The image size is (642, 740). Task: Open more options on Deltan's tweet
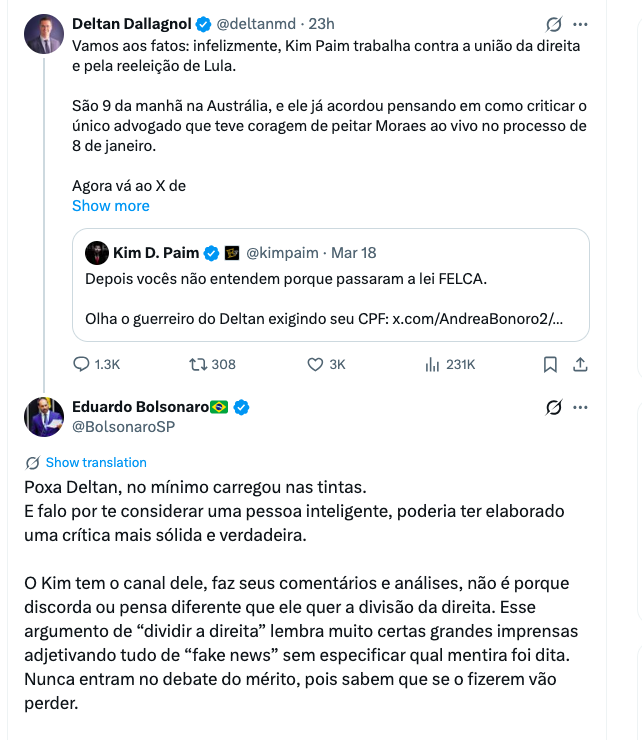[x=579, y=24]
